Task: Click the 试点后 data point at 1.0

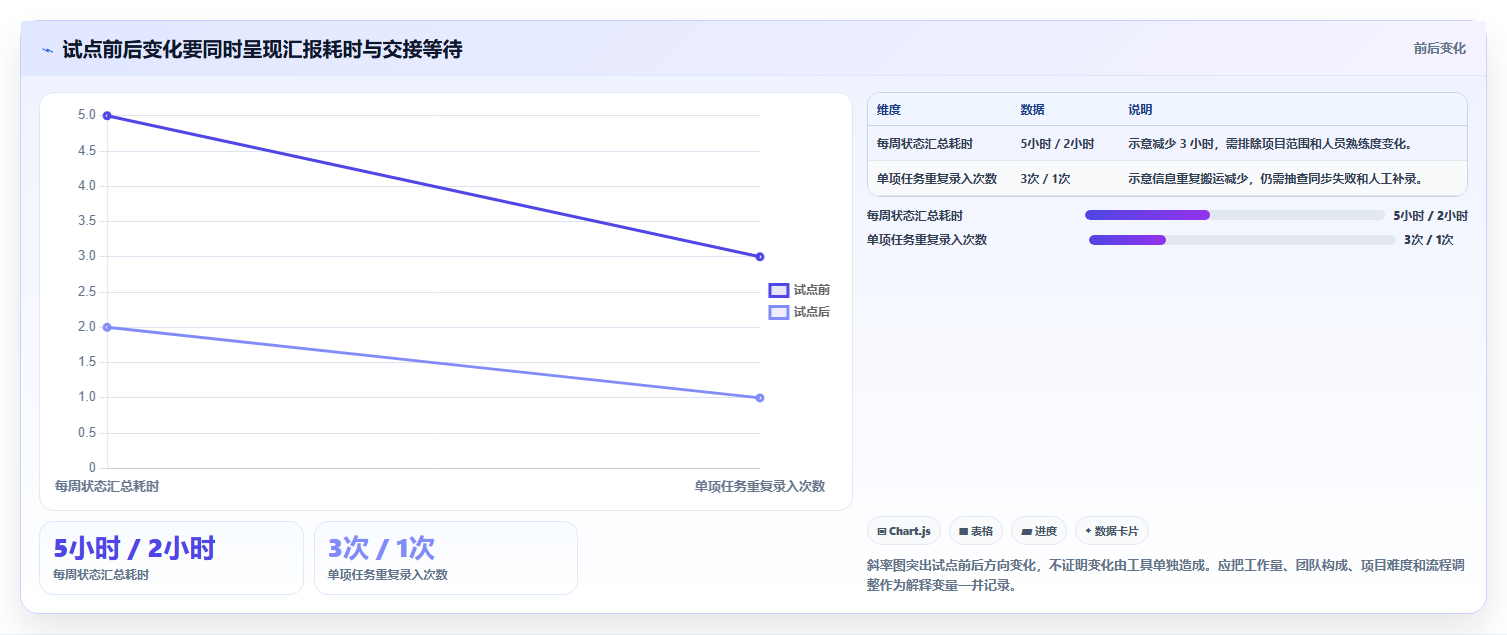Action: click(x=760, y=398)
